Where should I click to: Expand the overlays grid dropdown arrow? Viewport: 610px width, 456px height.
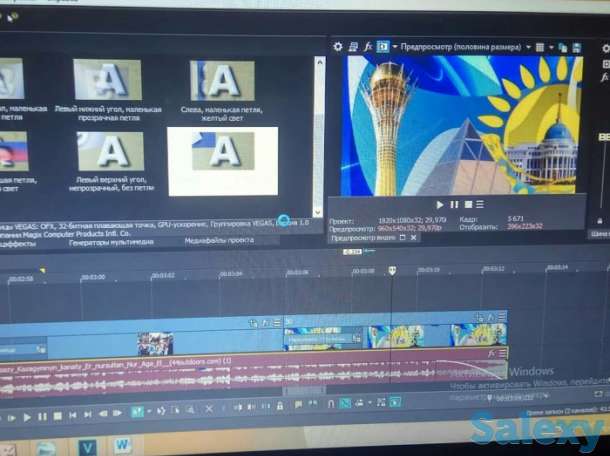coord(551,47)
